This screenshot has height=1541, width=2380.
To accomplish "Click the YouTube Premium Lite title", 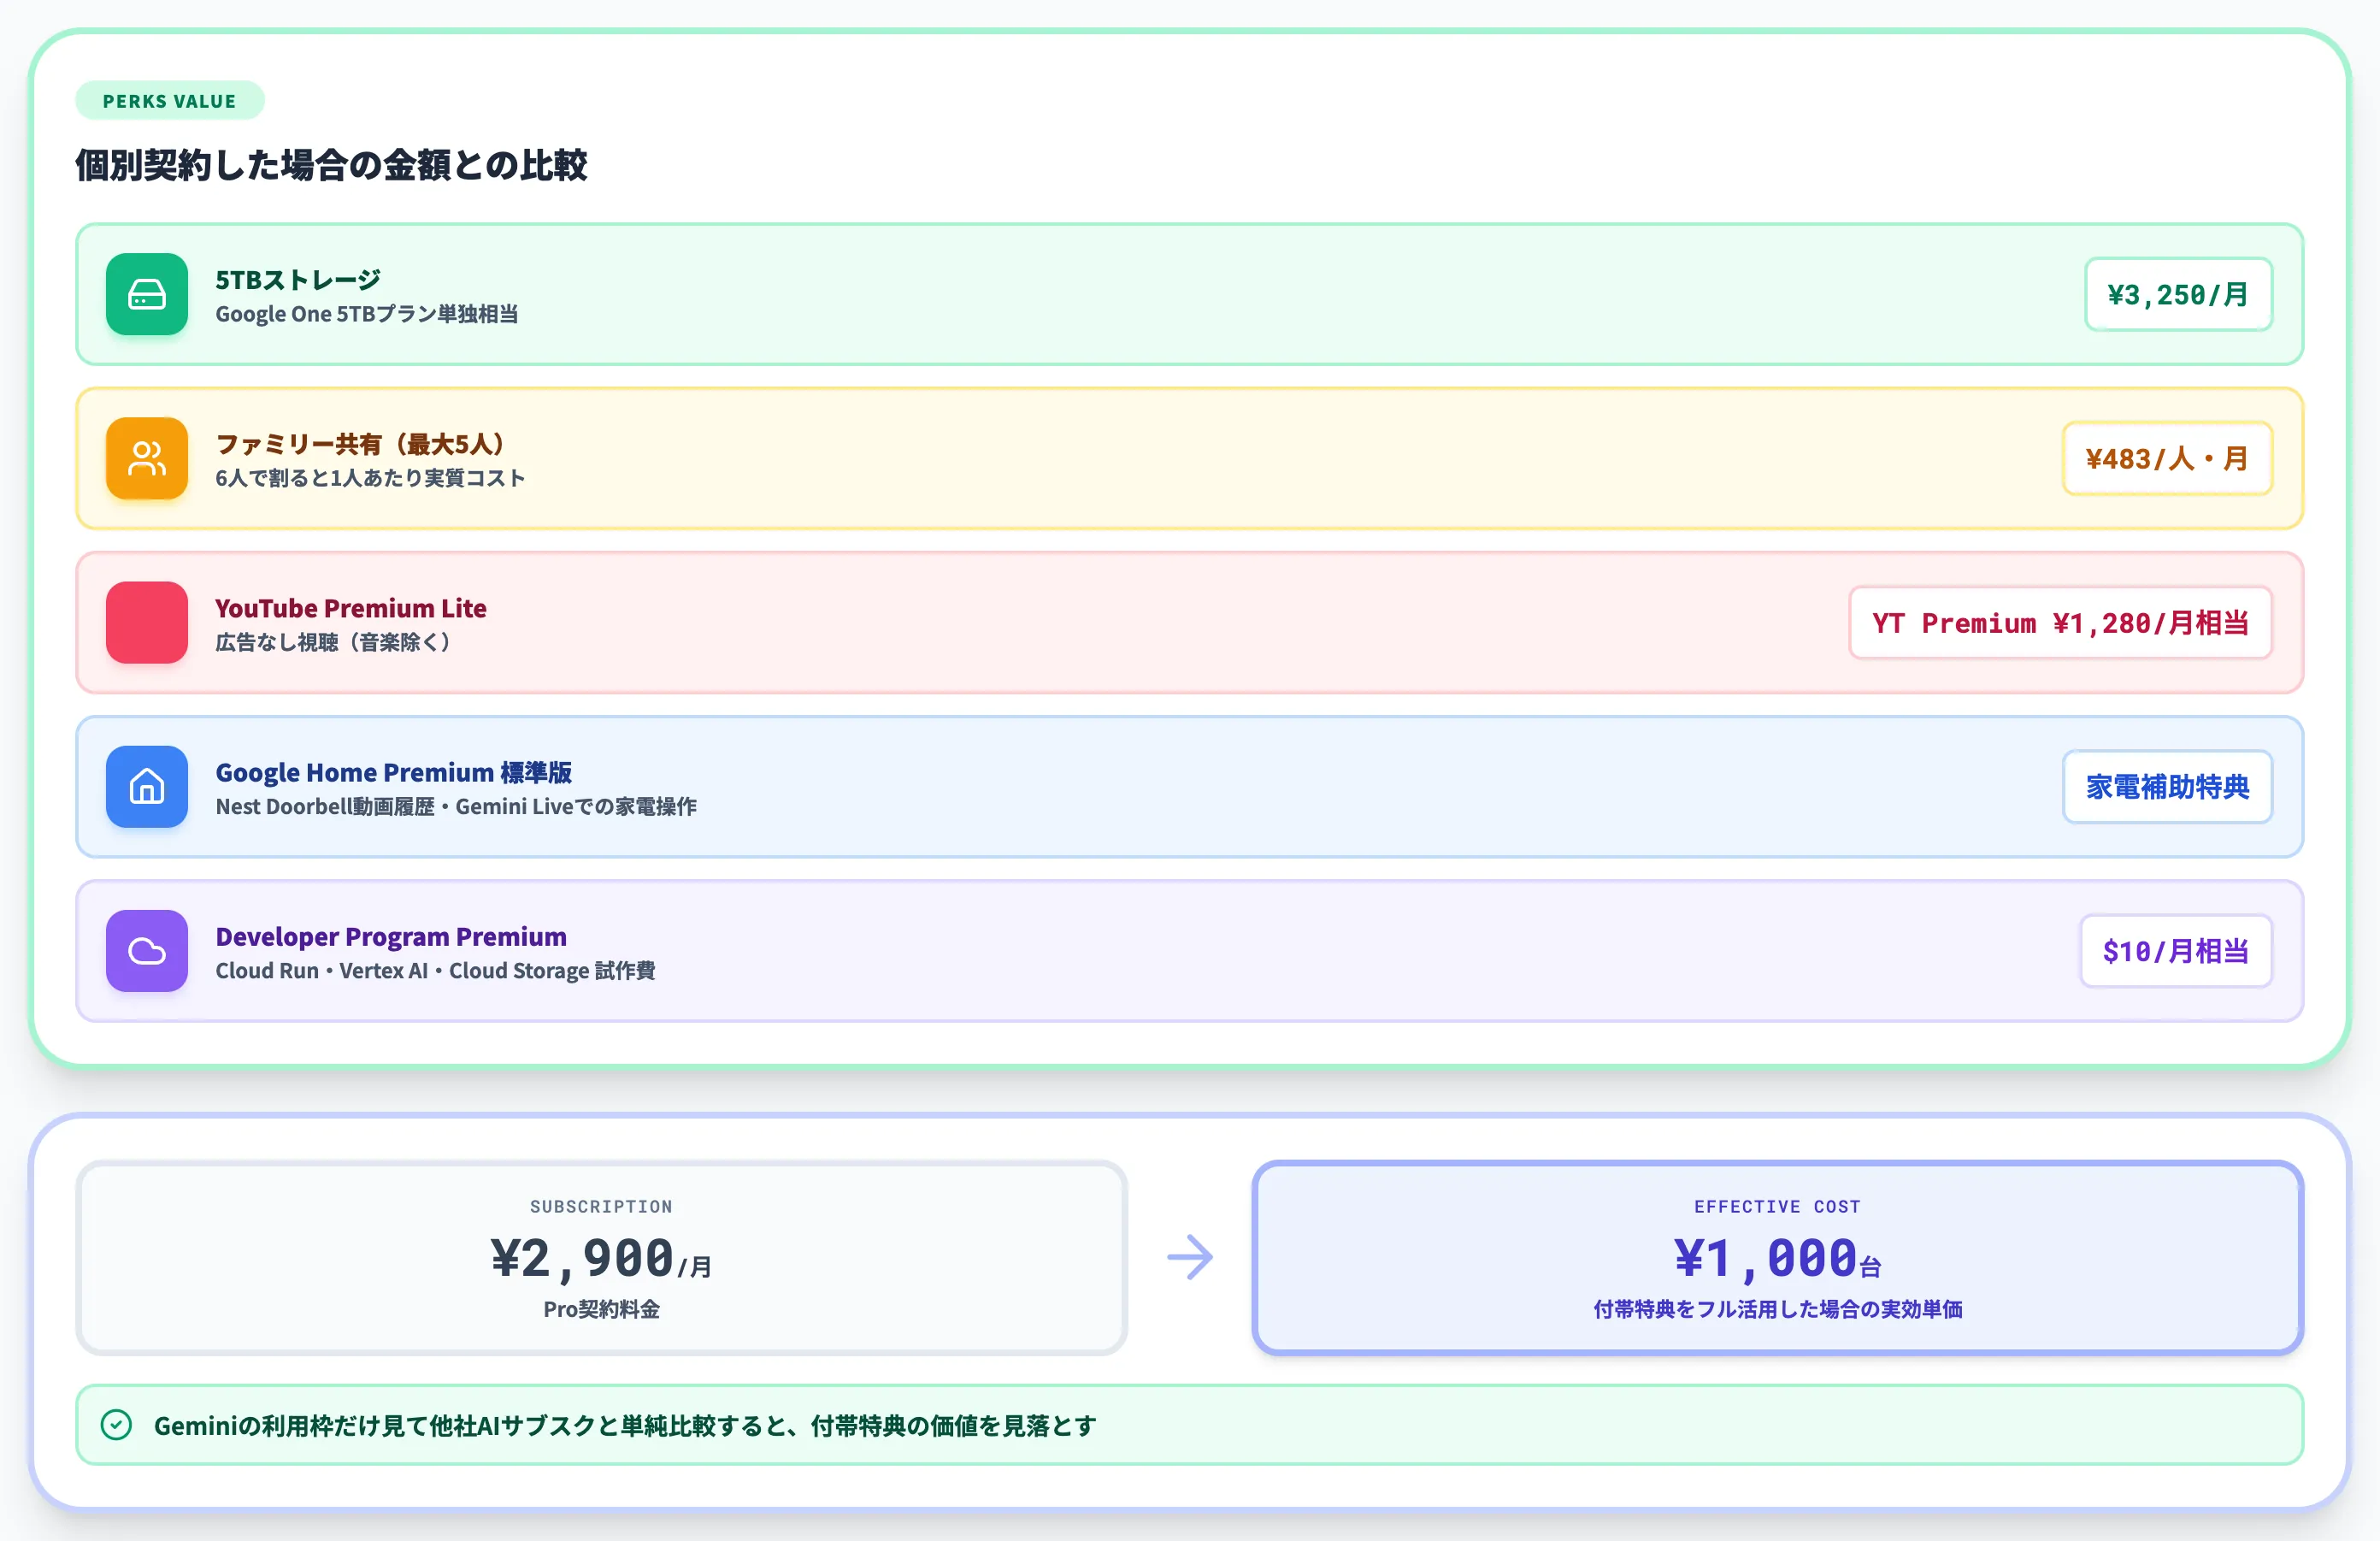I will [351, 608].
